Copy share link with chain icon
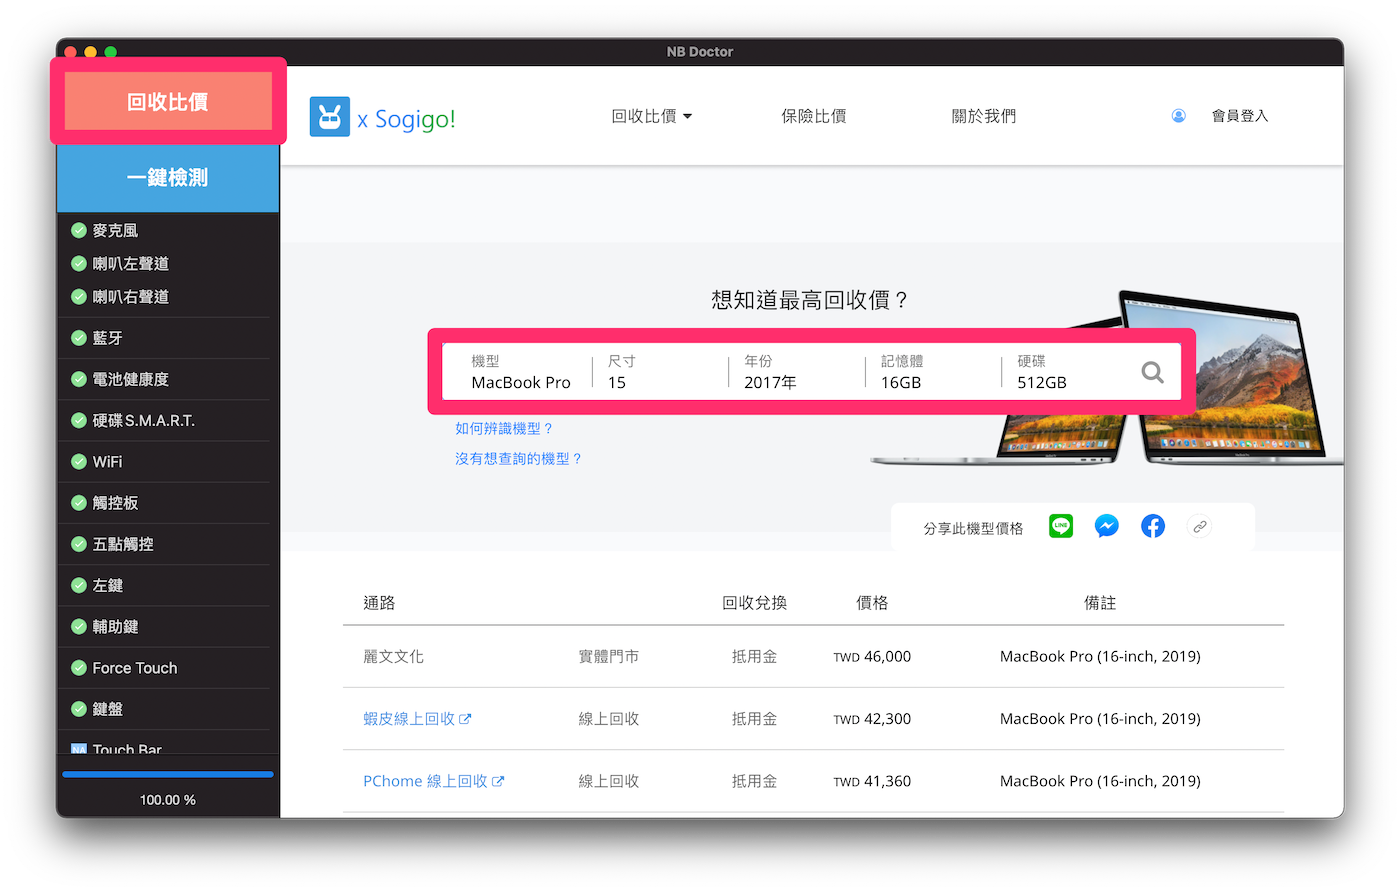Image resolution: width=1400 pixels, height=892 pixels. tap(1199, 526)
